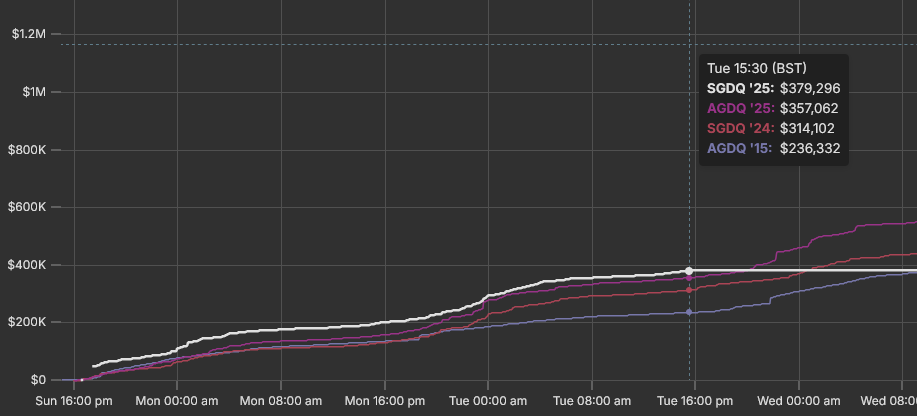Click the $200K y-axis label
Screen dimensions: 917x416
tap(27, 322)
